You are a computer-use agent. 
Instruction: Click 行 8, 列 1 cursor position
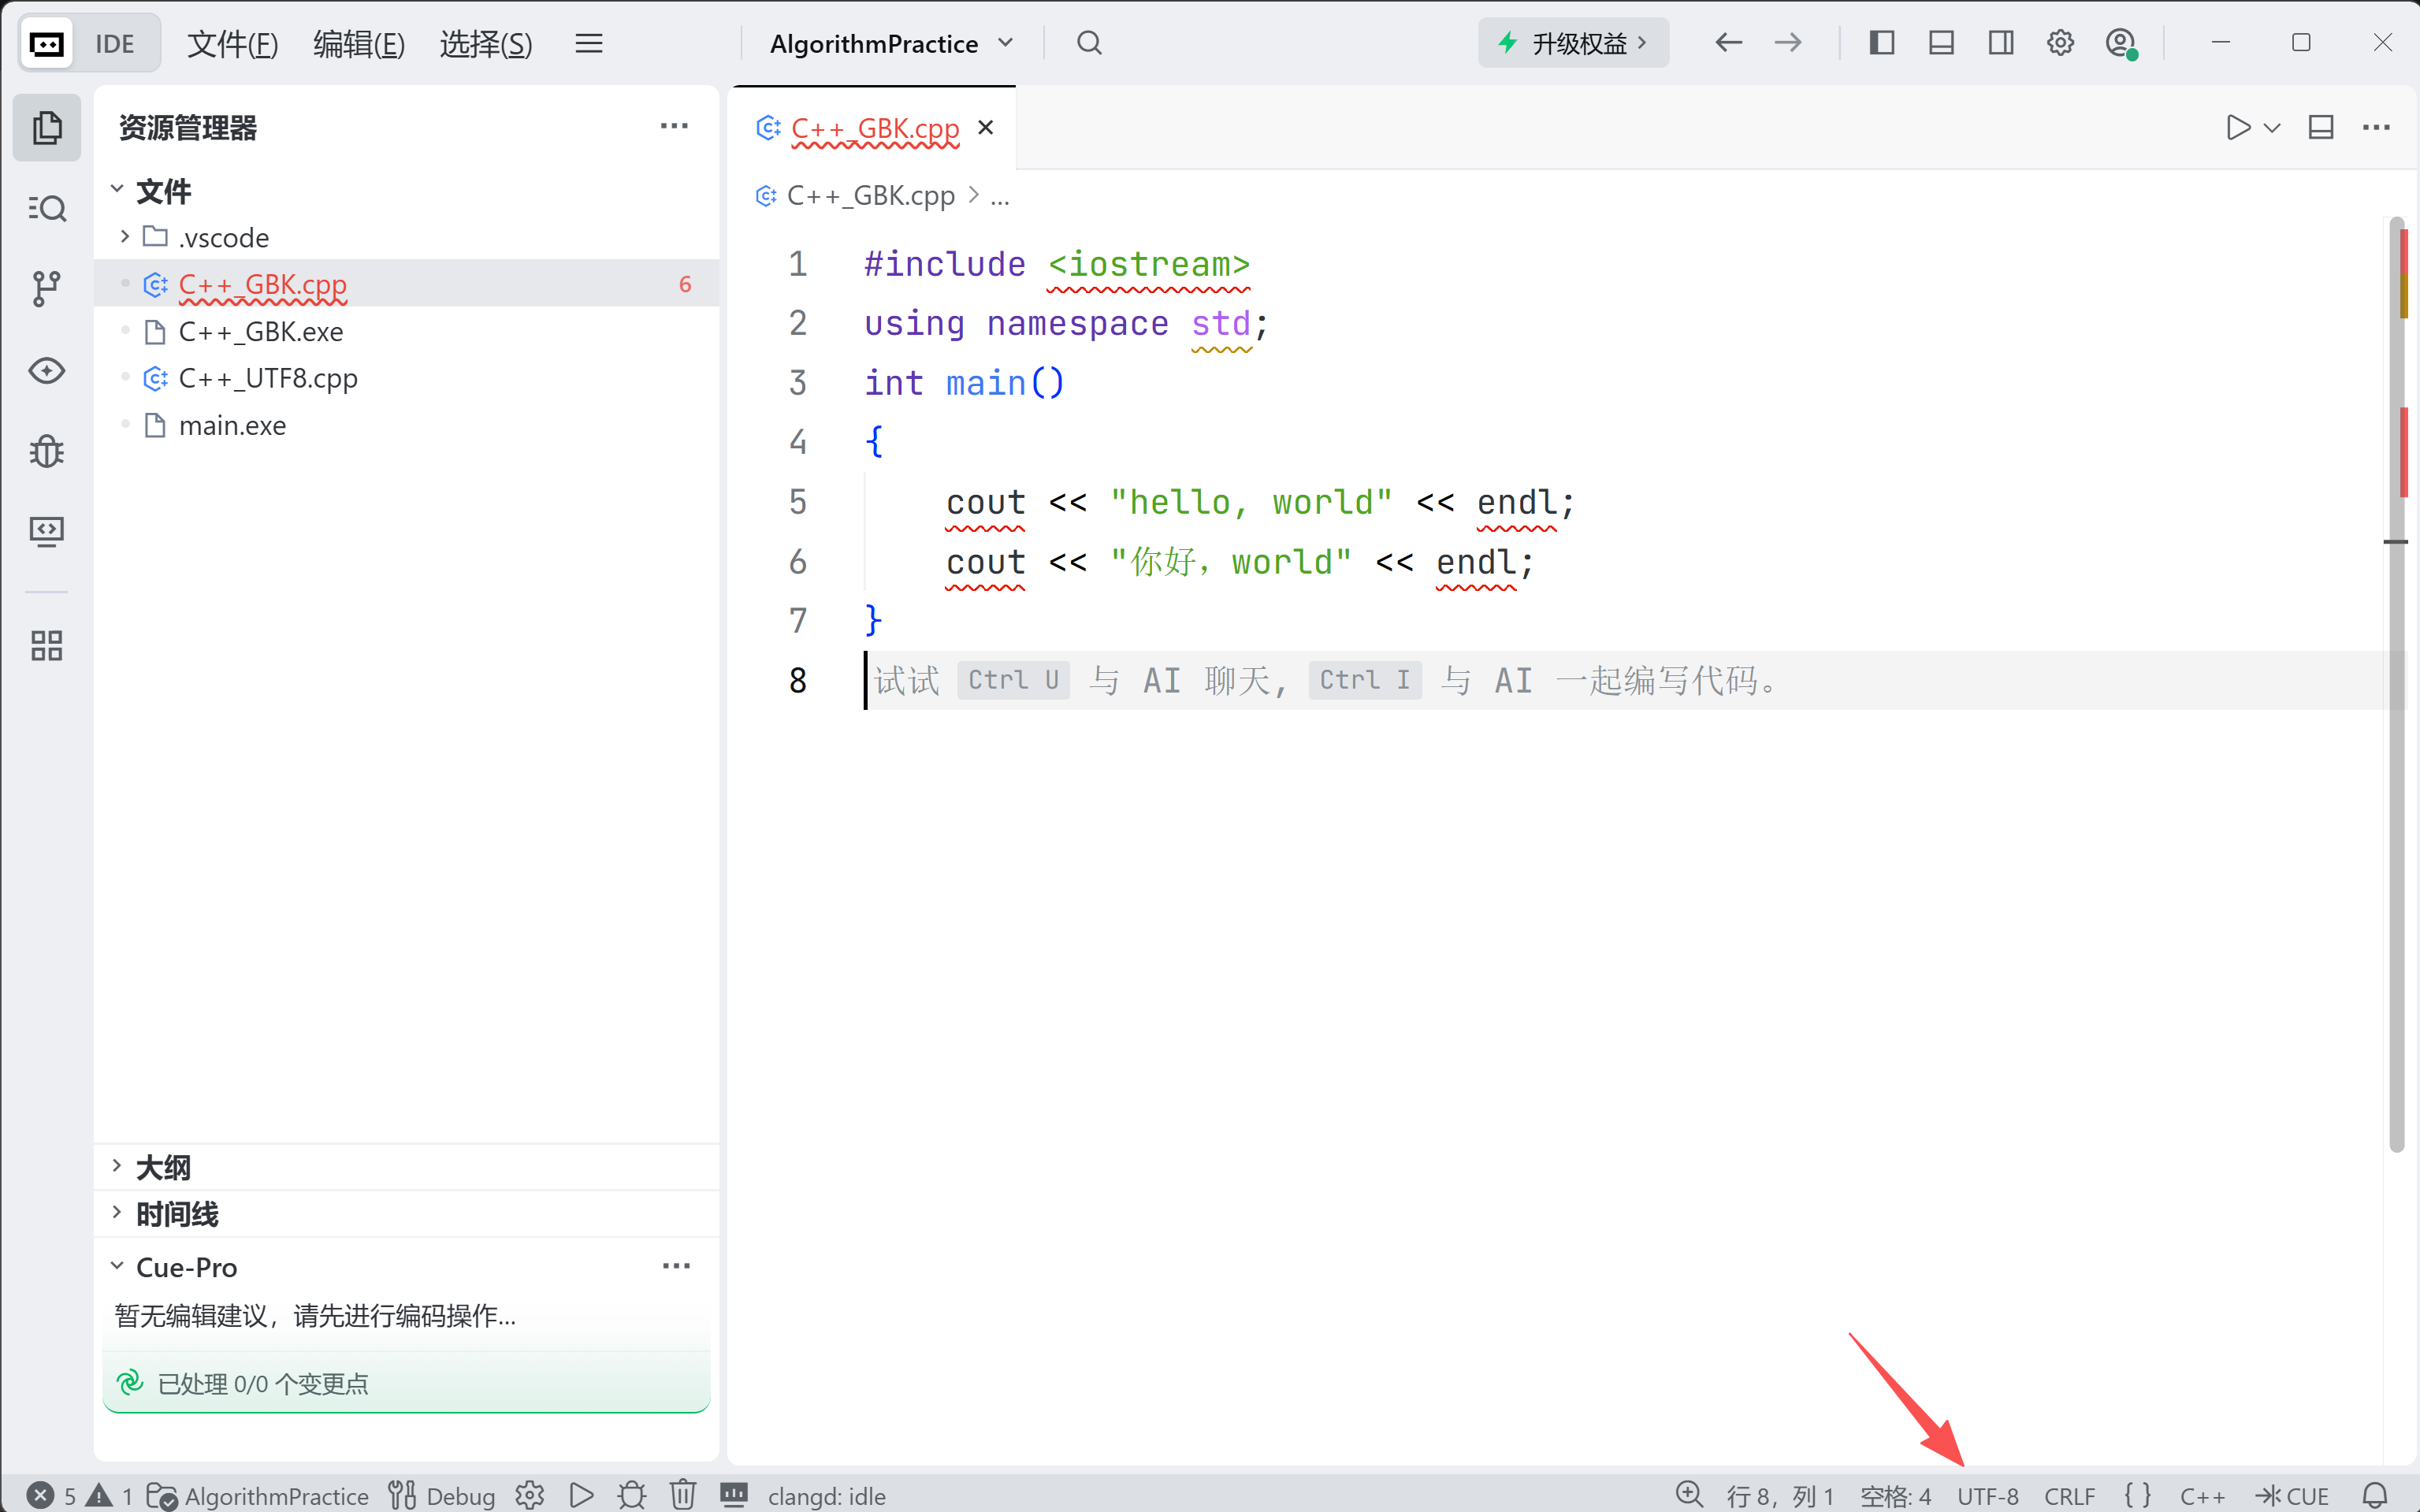(1780, 1496)
